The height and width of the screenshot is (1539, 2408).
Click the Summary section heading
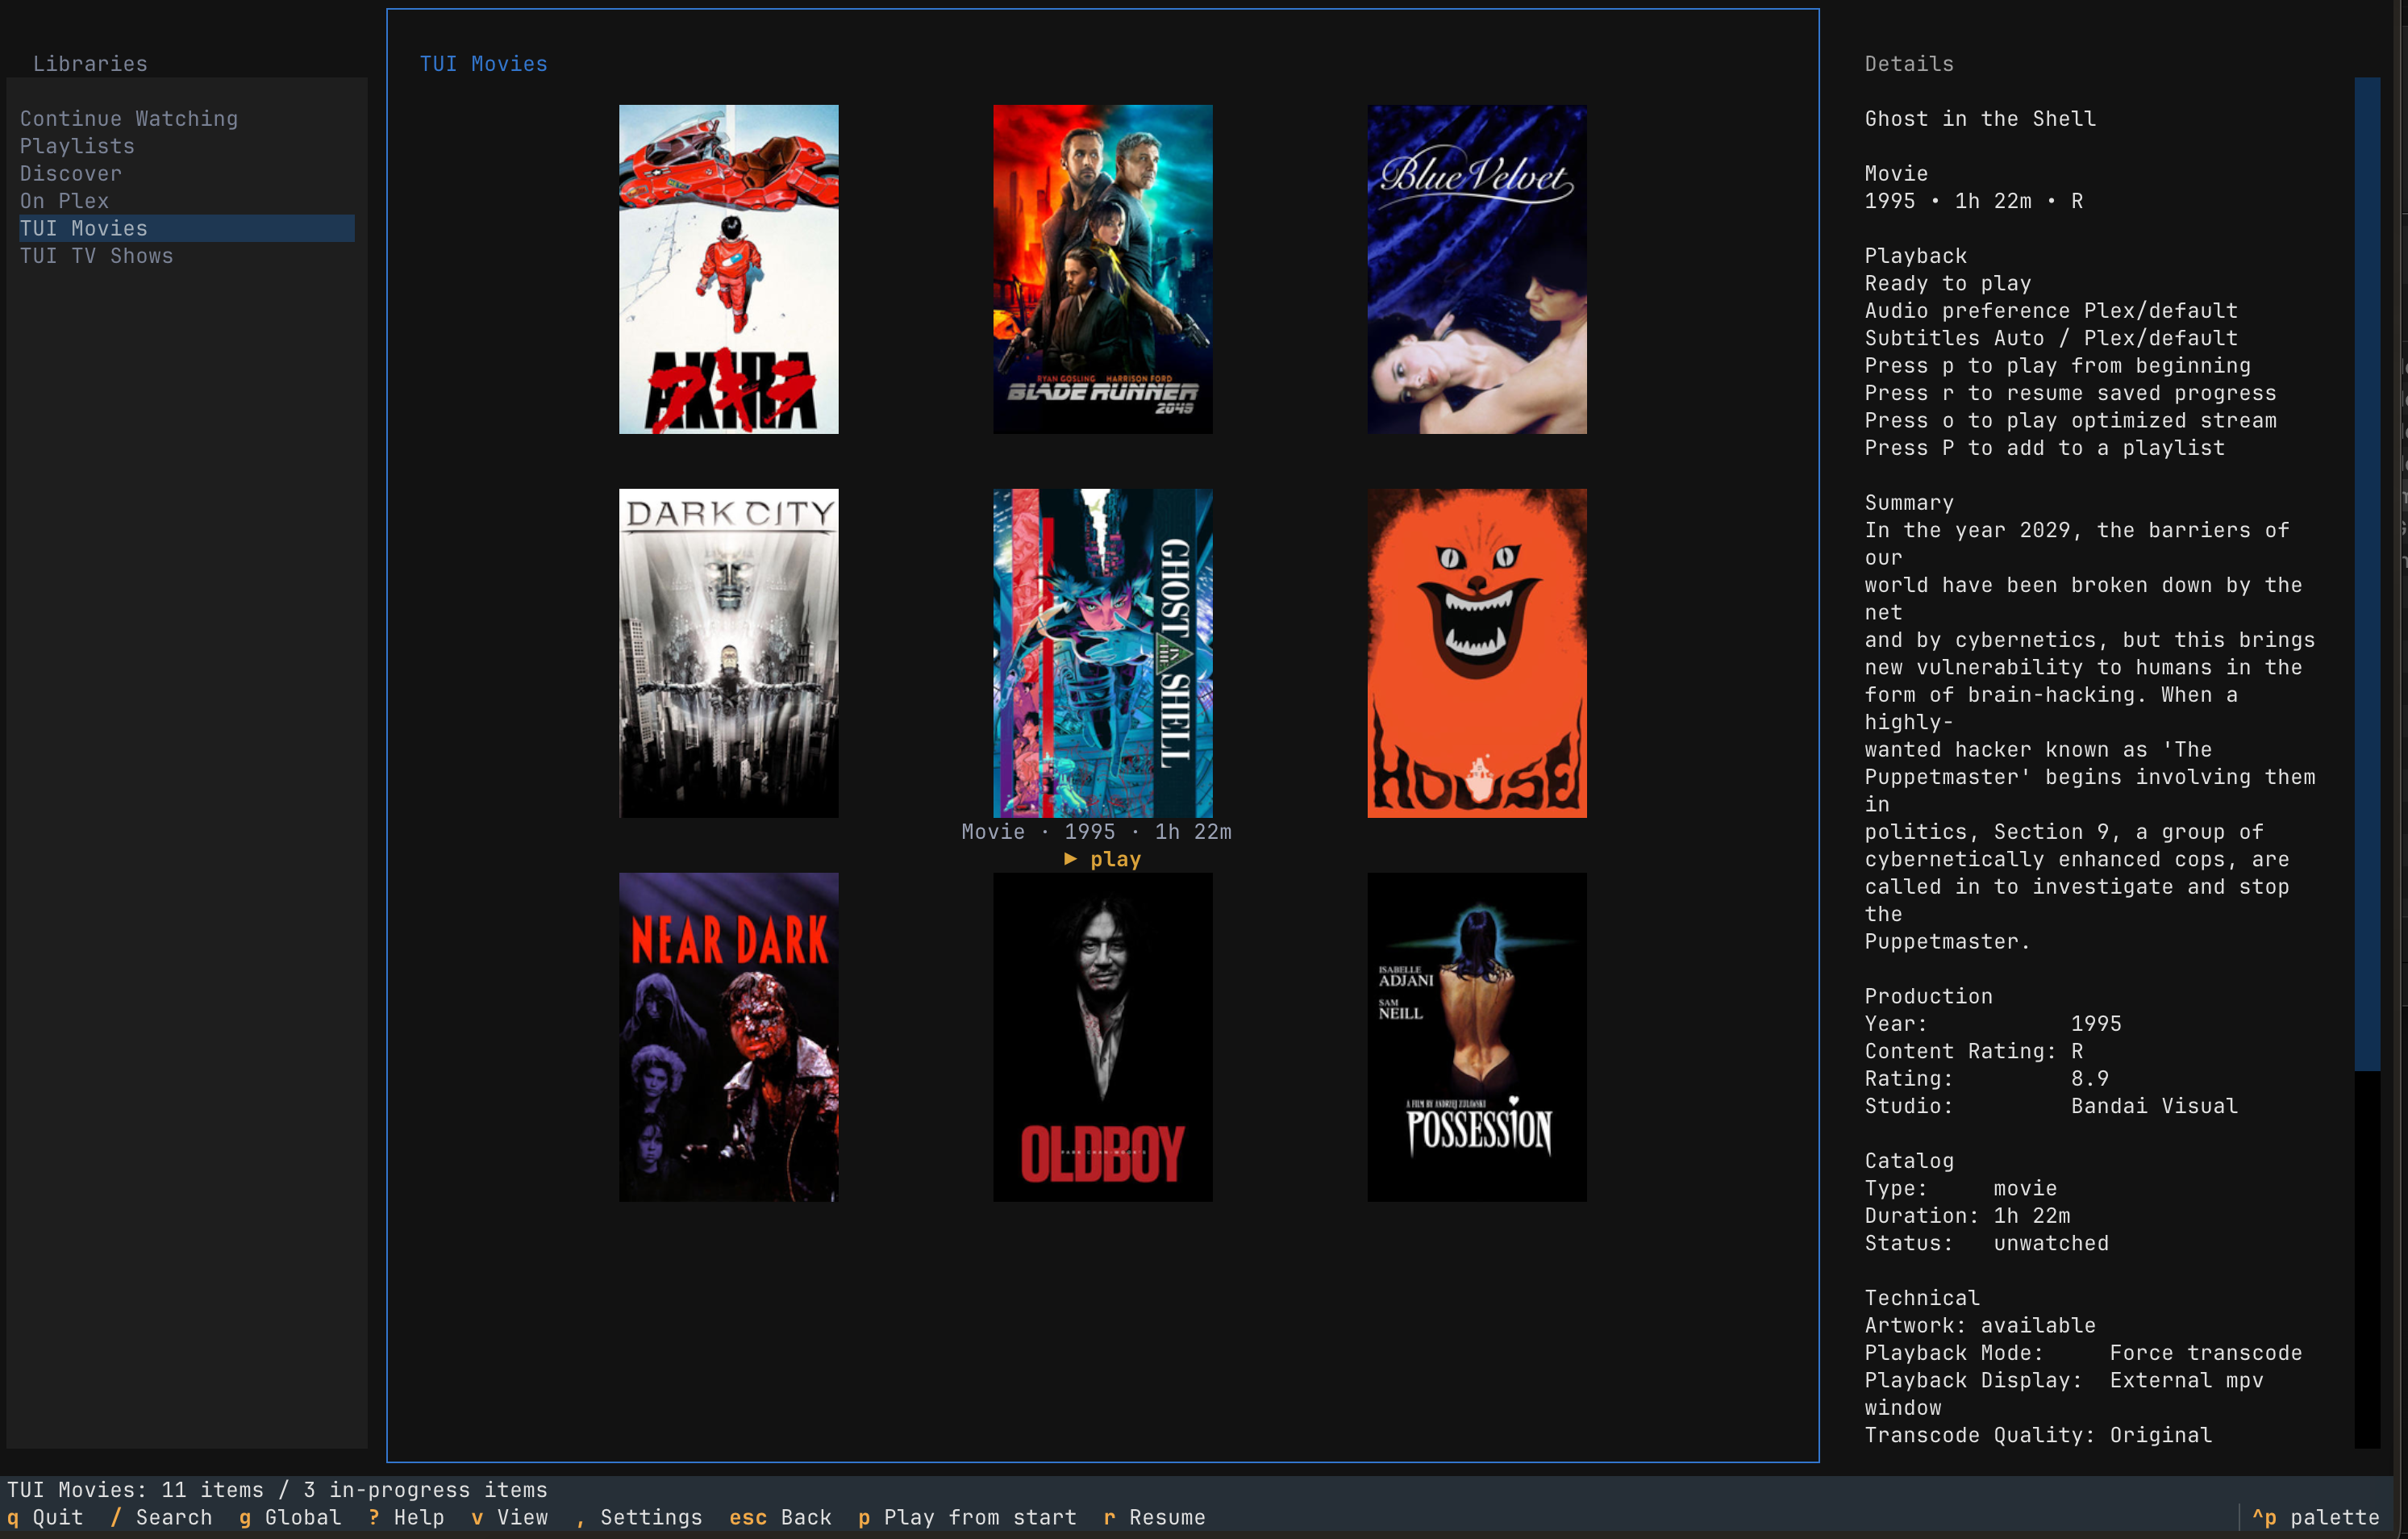tap(1909, 503)
